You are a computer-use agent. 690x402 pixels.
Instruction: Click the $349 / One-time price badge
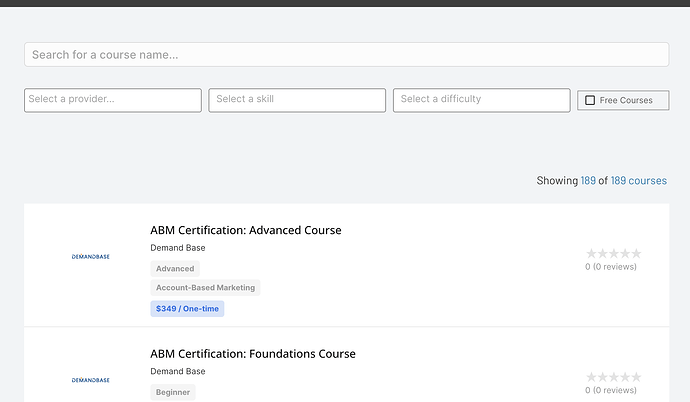tap(187, 308)
